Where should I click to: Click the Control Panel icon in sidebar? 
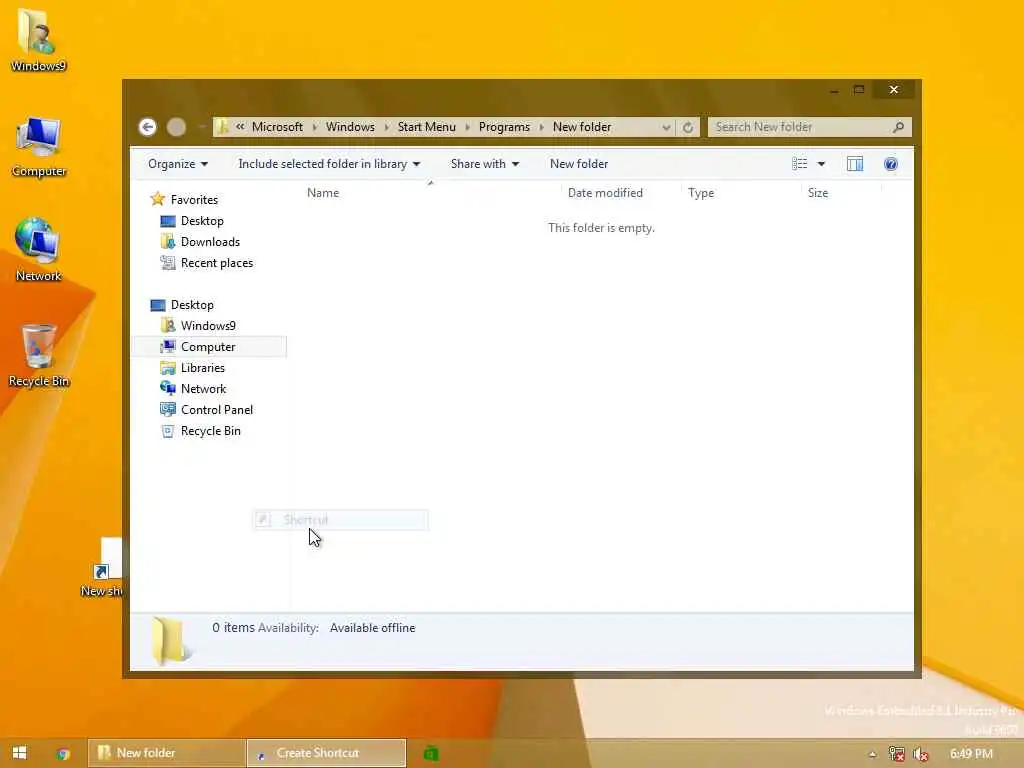click(168, 409)
